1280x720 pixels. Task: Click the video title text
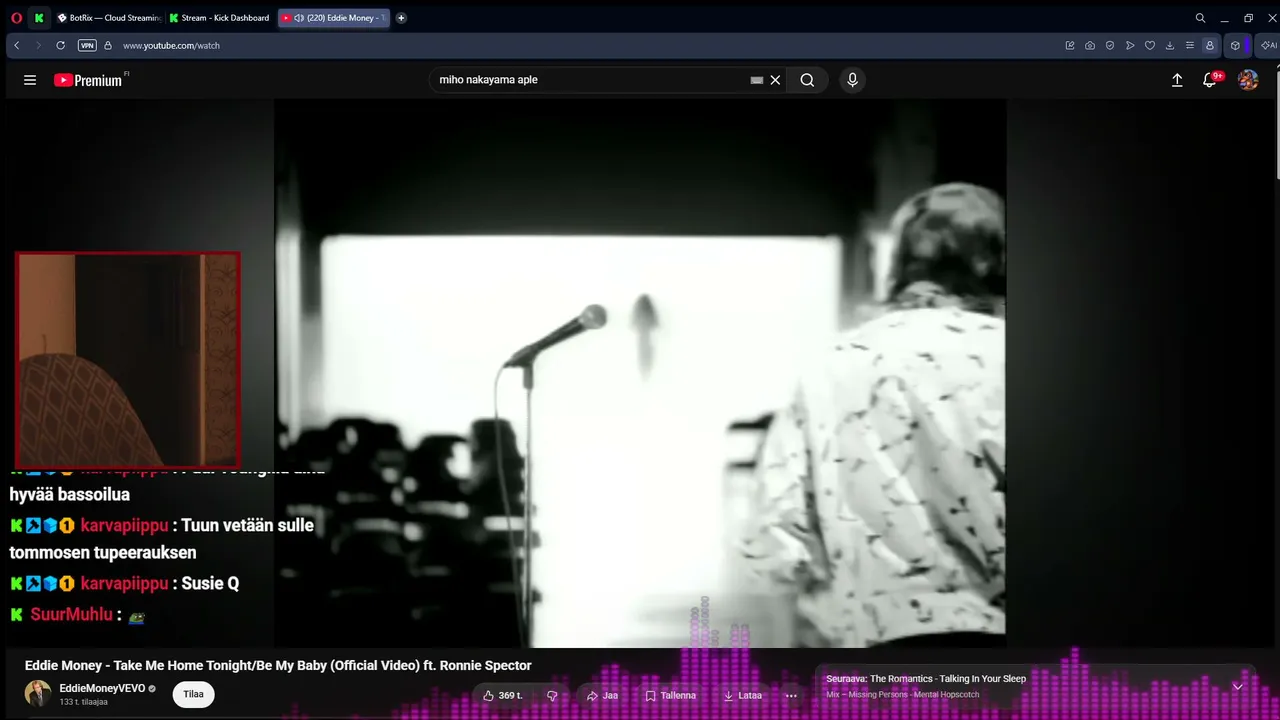[x=278, y=665]
